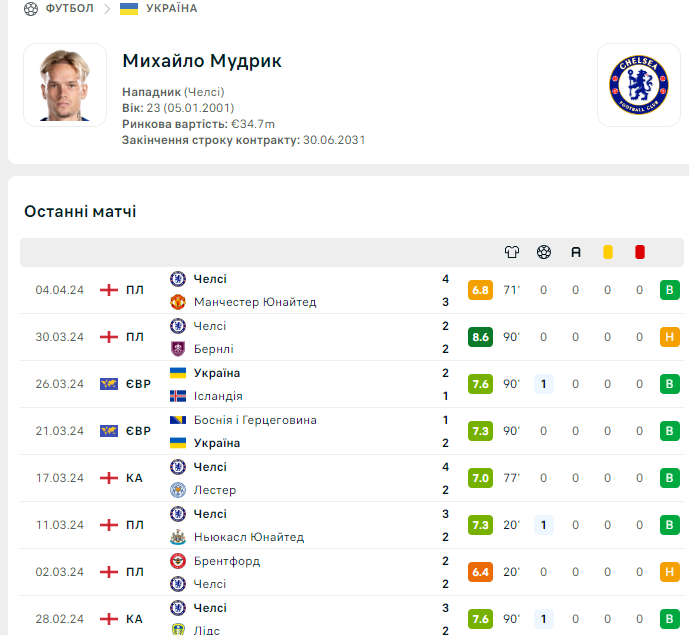Click the Manchester United team logo
689x635 pixels.
pos(178,302)
